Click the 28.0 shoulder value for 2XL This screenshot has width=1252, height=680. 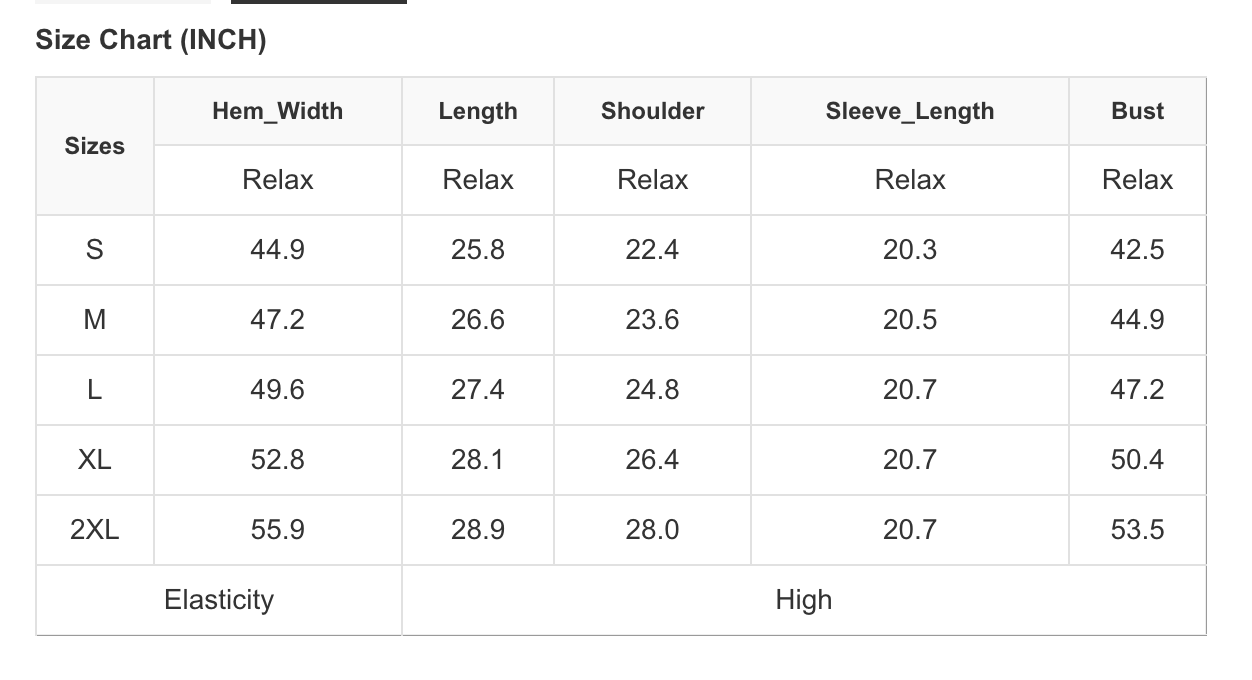(652, 530)
